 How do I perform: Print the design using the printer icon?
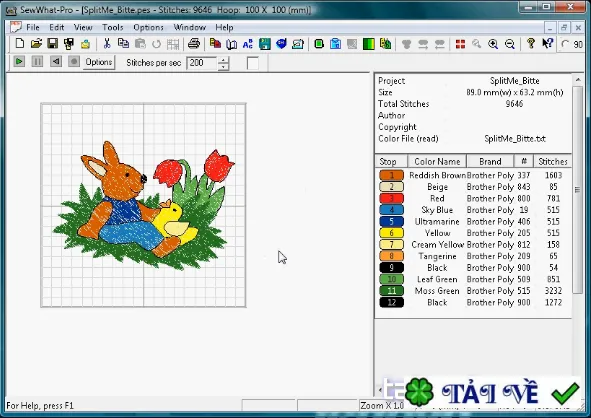pyautogui.click(x=194, y=44)
